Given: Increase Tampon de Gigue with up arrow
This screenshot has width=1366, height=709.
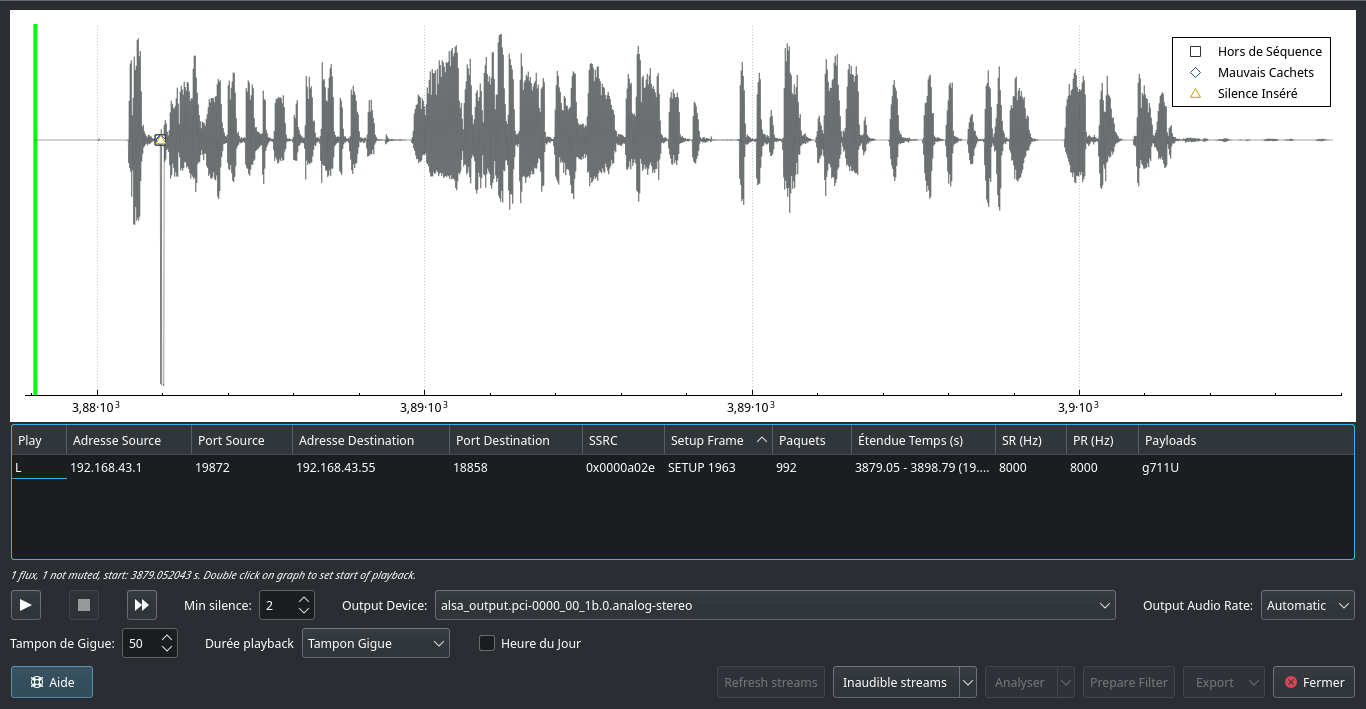Looking at the screenshot, I should pos(167,637).
